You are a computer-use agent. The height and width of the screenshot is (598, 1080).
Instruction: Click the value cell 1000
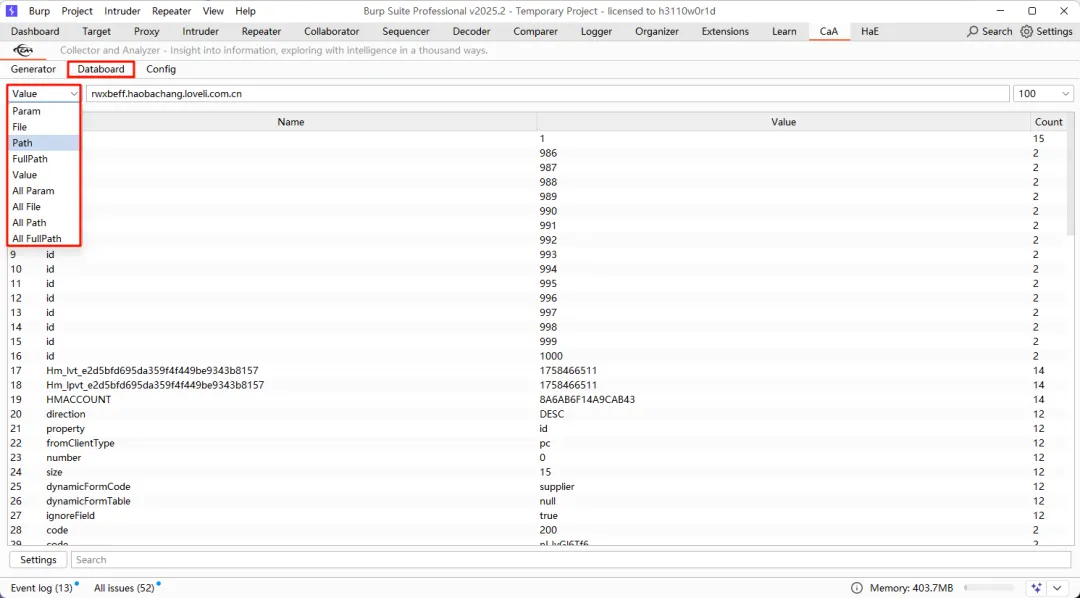point(551,356)
